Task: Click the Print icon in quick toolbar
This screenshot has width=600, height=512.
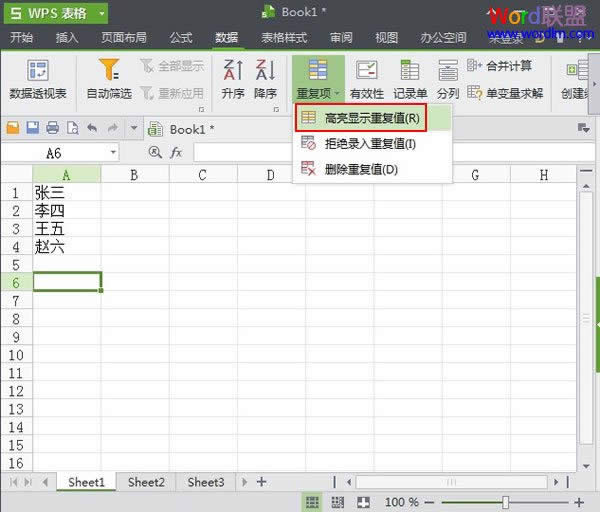Action: tap(52, 128)
